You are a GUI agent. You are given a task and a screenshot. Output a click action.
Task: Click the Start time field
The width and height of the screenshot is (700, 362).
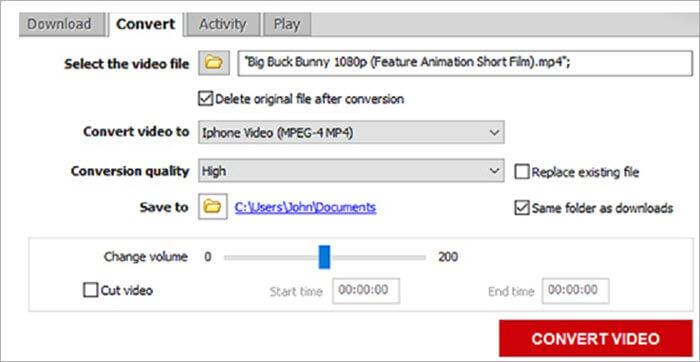[x=366, y=291]
